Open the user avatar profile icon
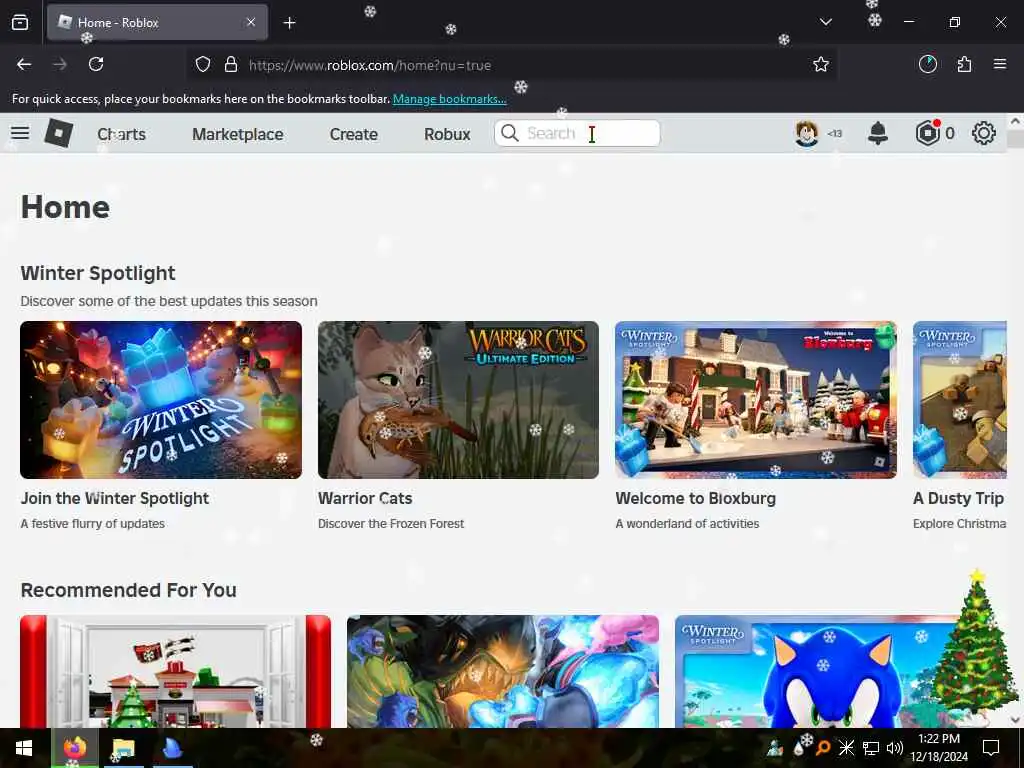The height and width of the screenshot is (768, 1024). (807, 133)
